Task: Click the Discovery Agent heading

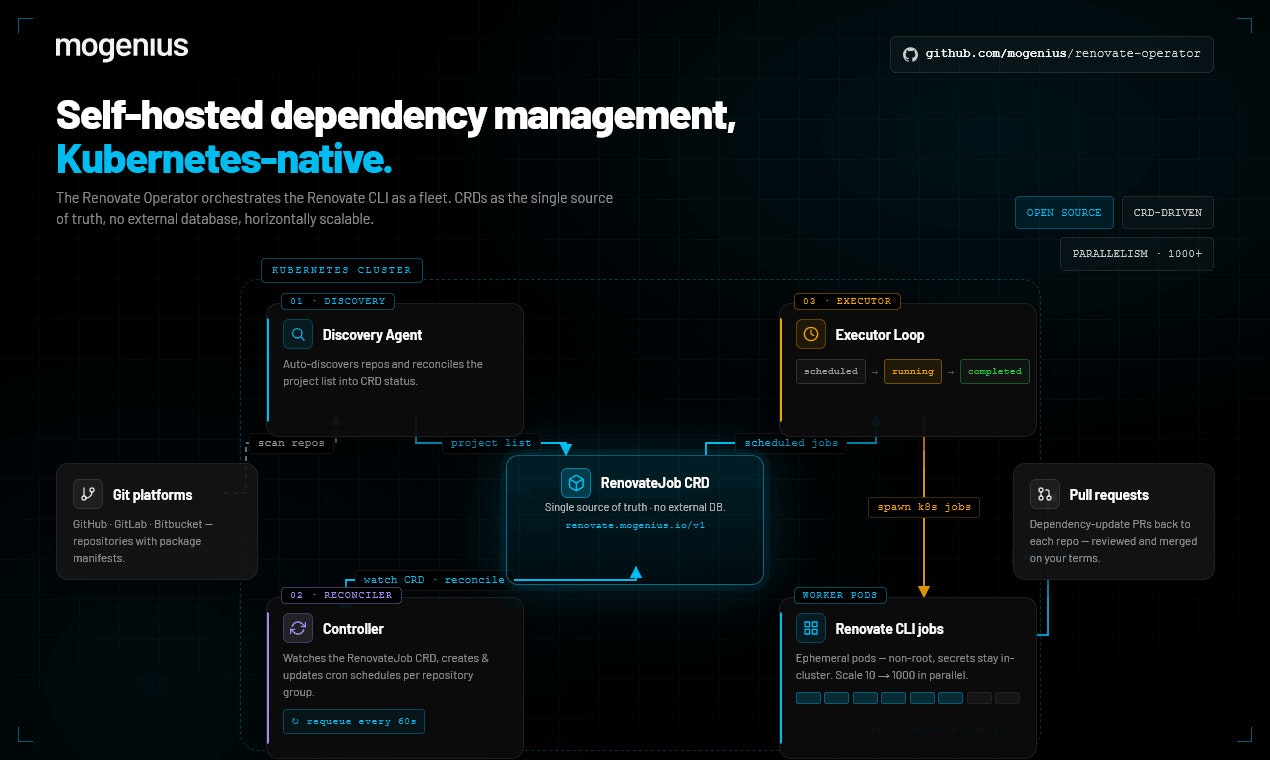Action: [x=372, y=335]
